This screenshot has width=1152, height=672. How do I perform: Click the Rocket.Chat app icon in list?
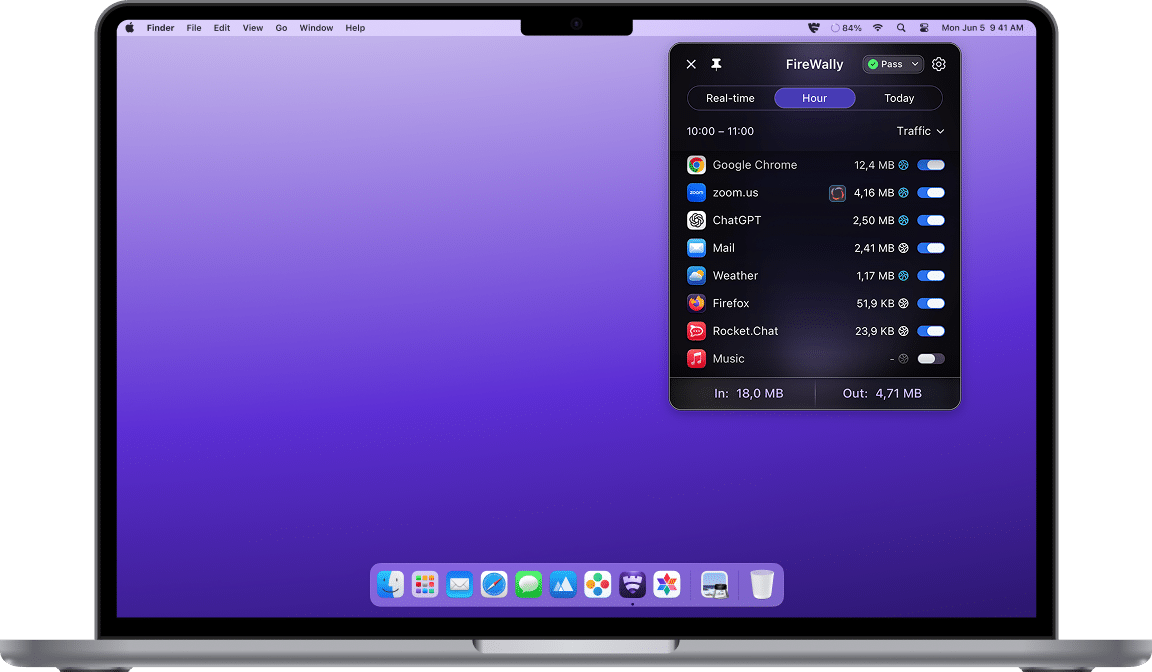[696, 331]
